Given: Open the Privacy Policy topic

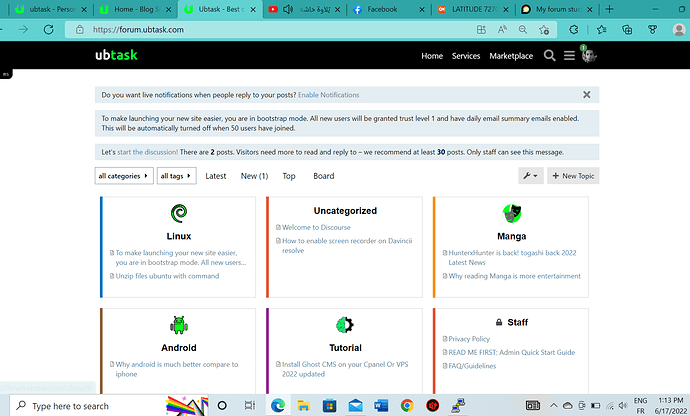Looking at the screenshot, I should coord(469,339).
